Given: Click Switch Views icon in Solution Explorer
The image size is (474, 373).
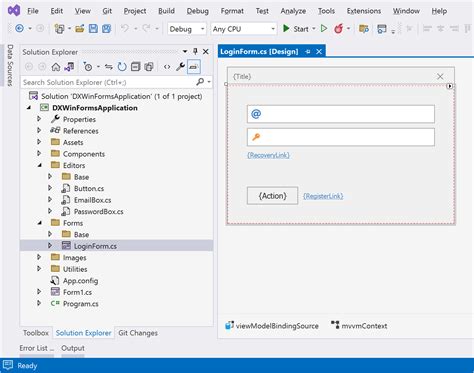Looking at the screenshot, I should (69, 67).
